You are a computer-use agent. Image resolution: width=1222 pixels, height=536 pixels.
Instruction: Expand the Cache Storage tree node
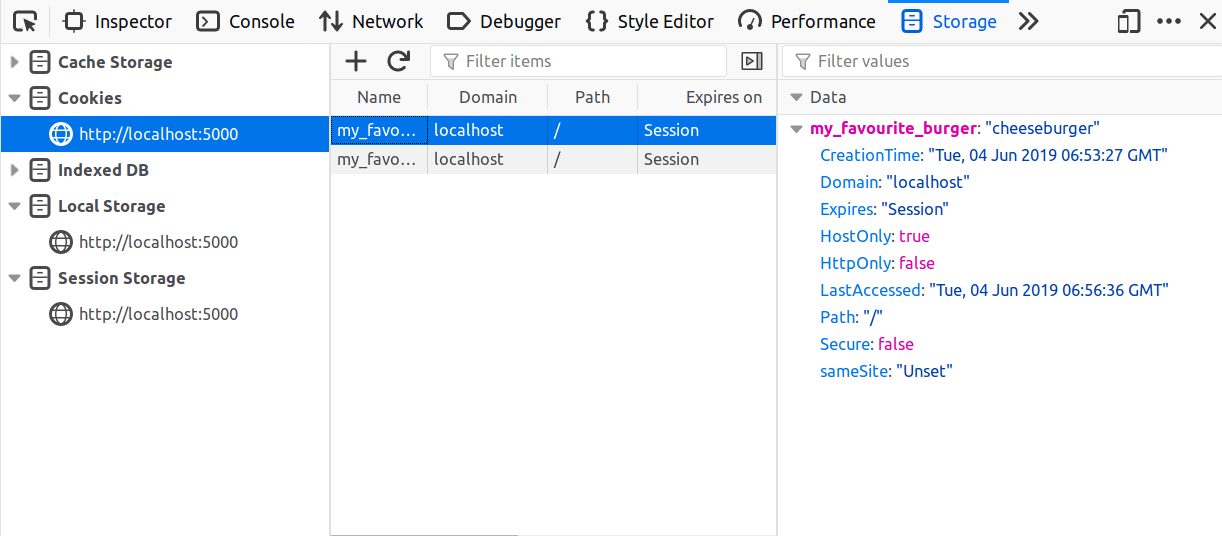(14, 62)
